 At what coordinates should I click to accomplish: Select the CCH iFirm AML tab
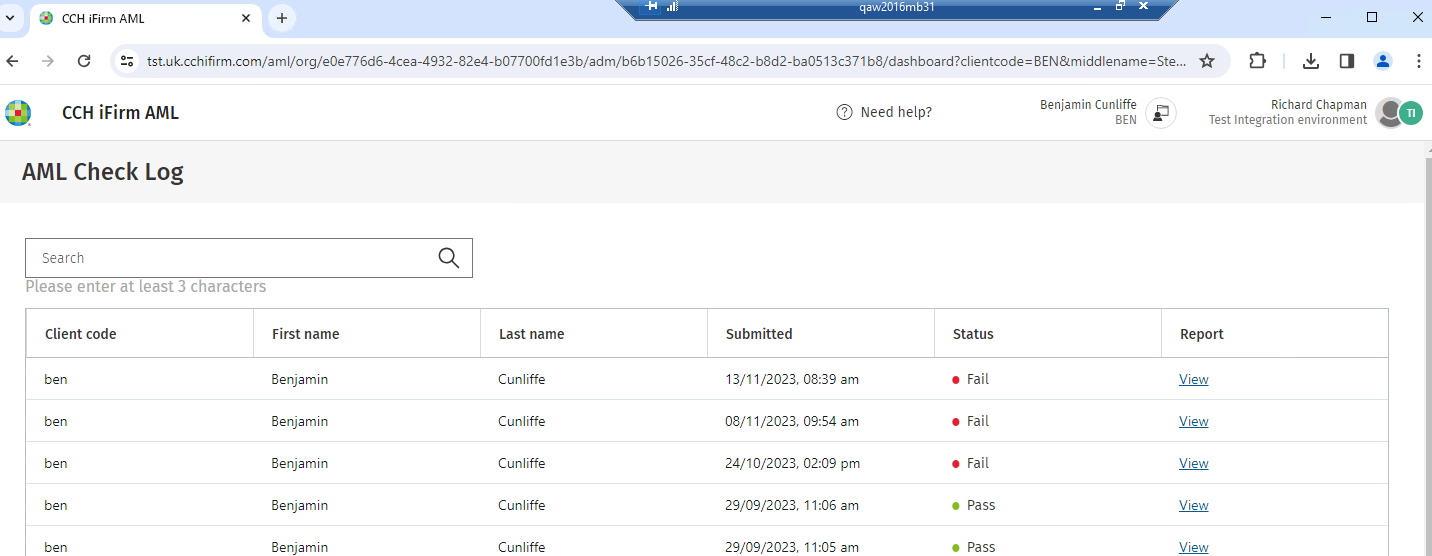pos(140,18)
